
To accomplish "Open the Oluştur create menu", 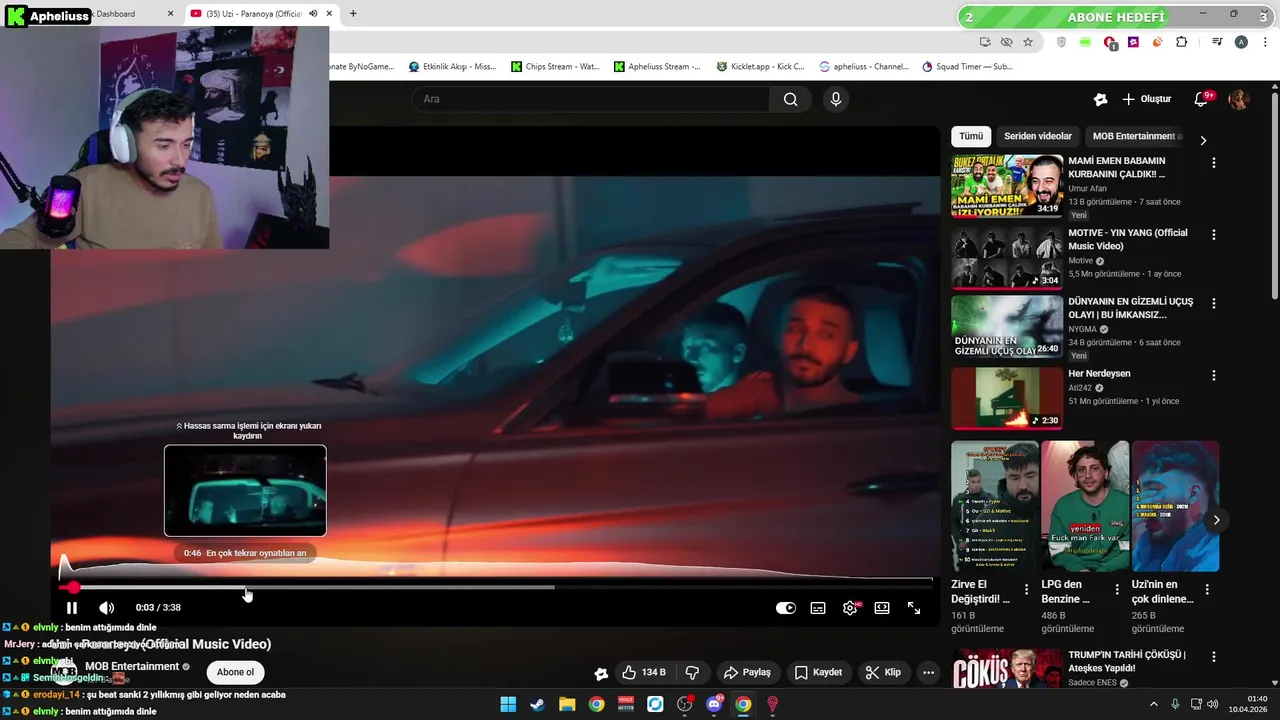I will [1146, 99].
